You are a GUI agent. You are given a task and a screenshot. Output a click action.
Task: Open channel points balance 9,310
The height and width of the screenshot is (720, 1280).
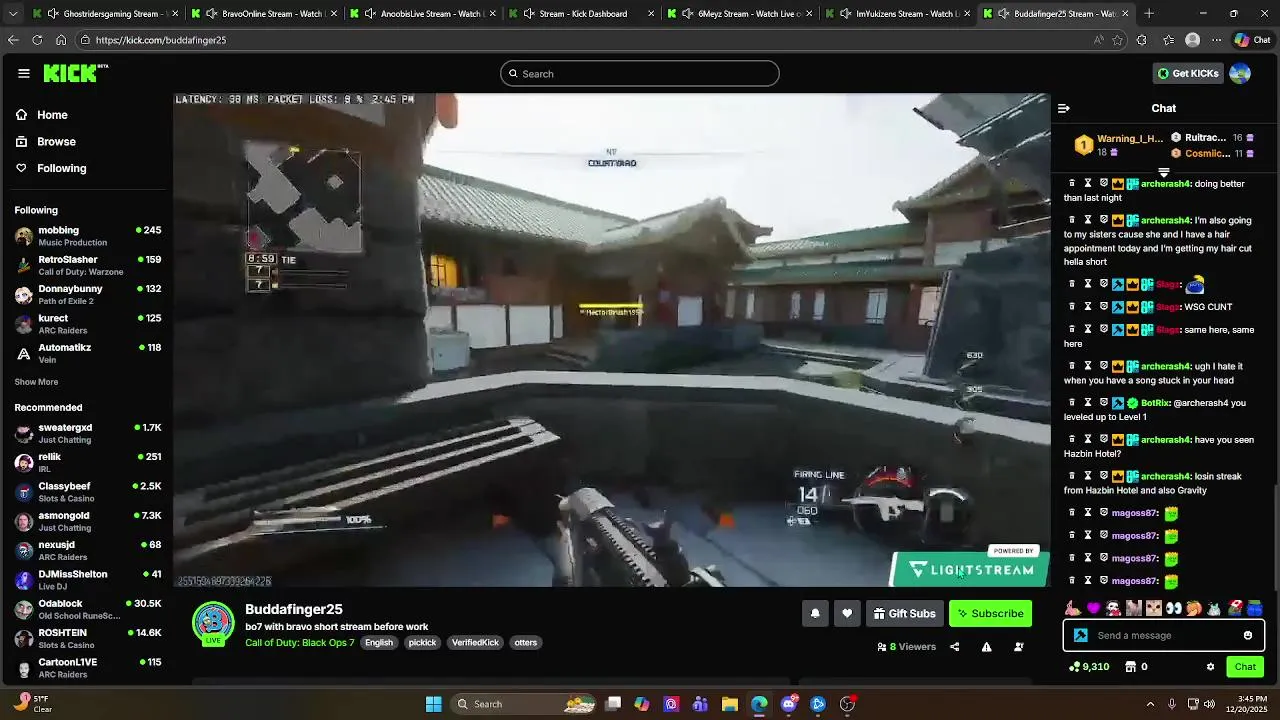(x=1089, y=667)
